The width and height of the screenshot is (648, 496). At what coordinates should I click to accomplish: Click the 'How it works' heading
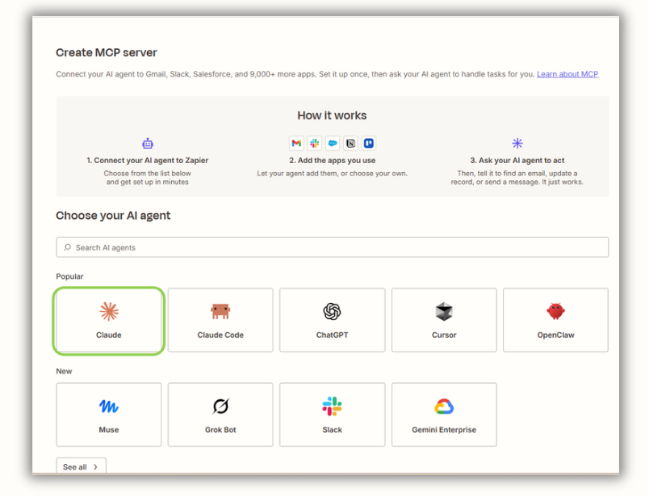pyautogui.click(x=332, y=115)
